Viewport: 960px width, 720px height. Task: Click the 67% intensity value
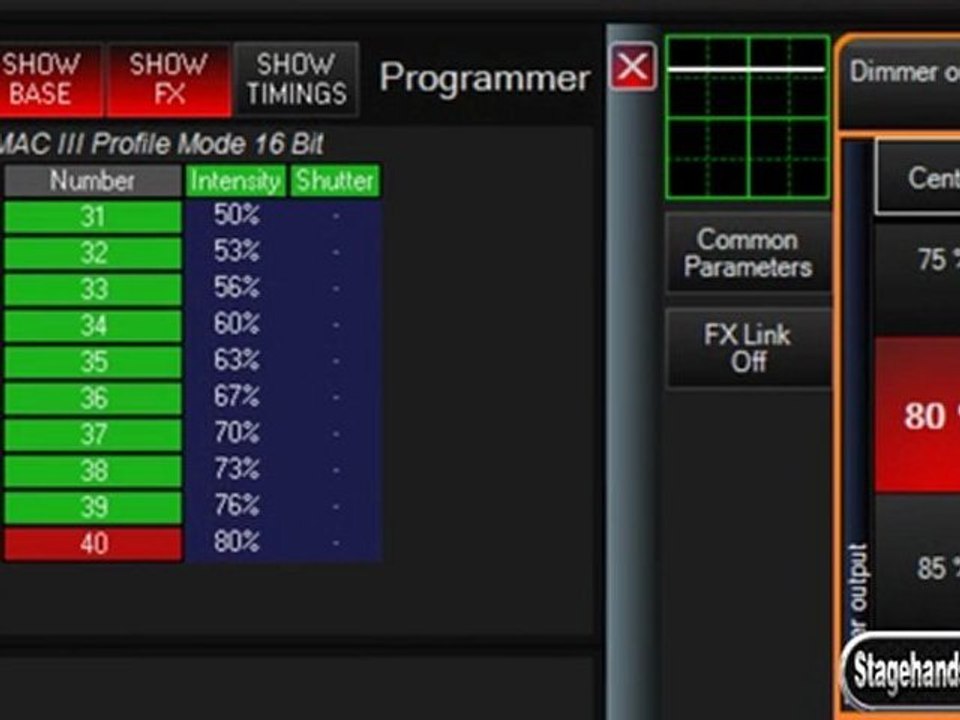coord(237,397)
